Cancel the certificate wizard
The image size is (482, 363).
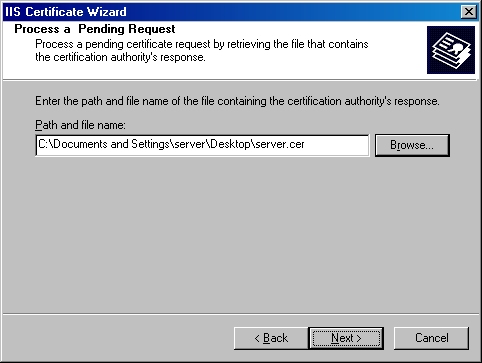(x=431, y=338)
